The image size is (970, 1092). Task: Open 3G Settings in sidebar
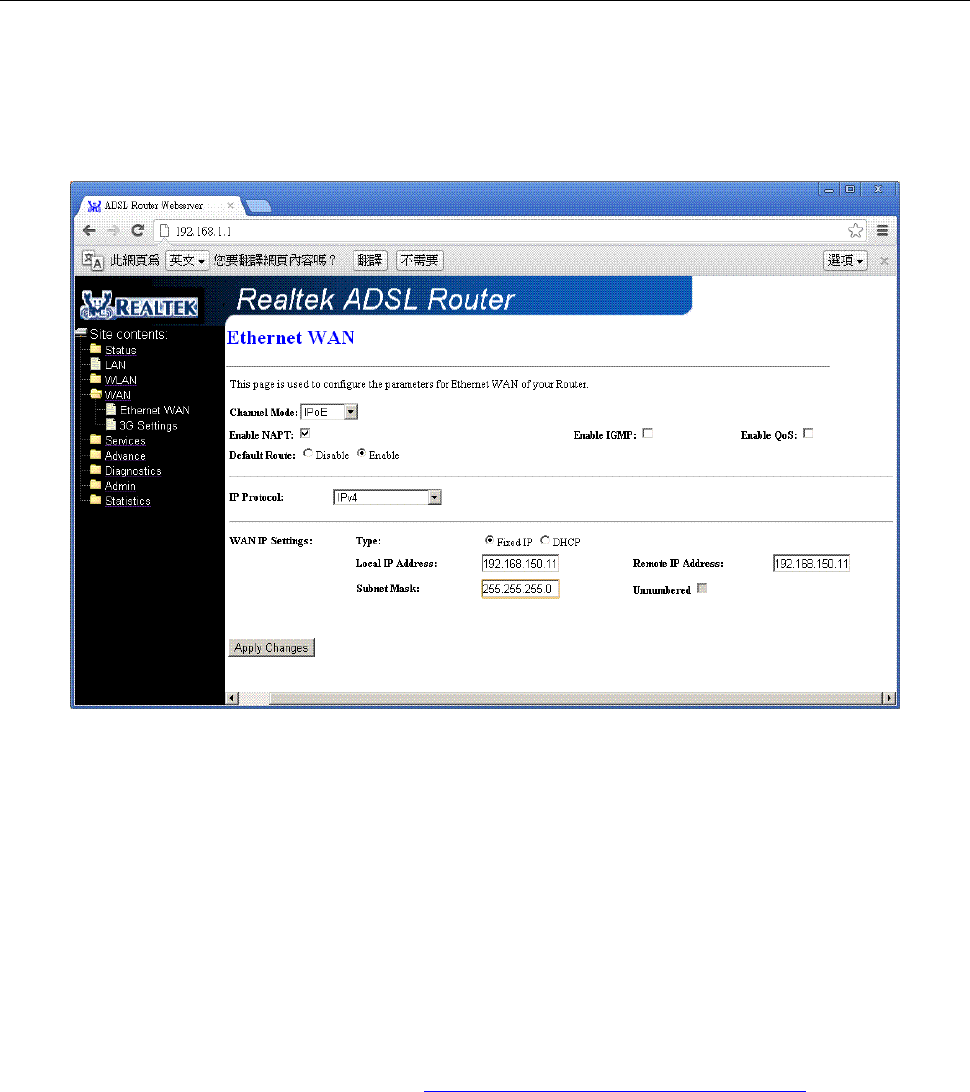click(148, 426)
